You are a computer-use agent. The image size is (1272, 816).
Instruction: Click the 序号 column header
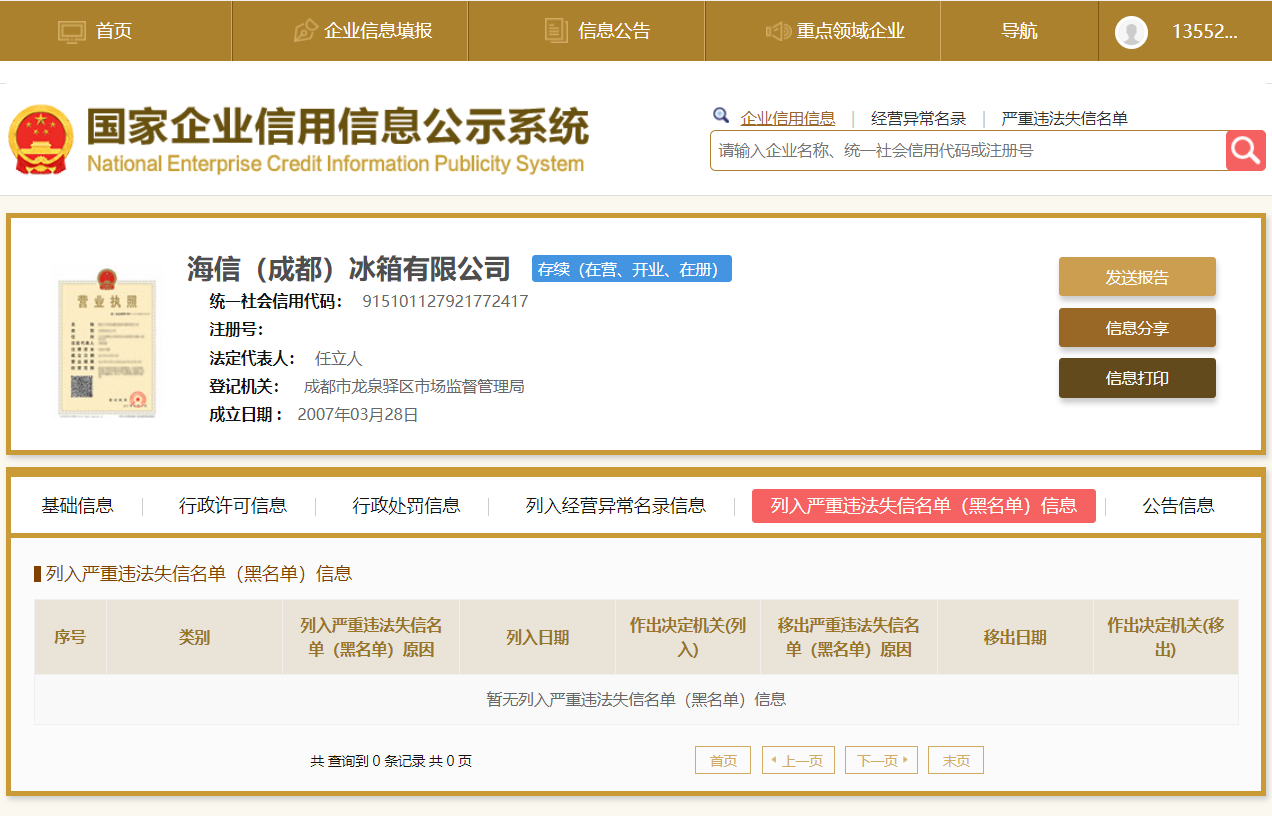coord(70,637)
